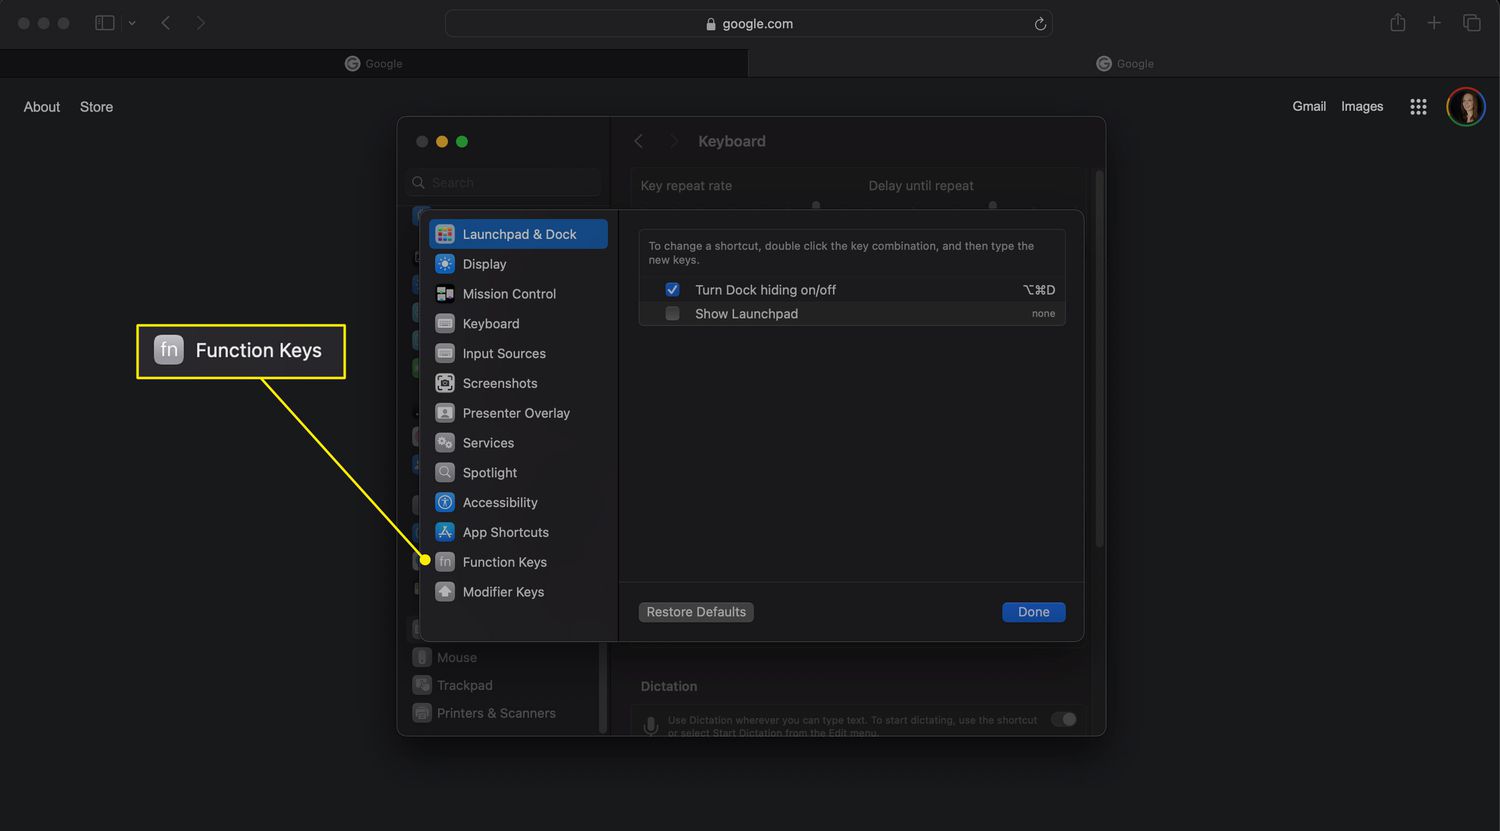Click the Restore Defaults button
The image size is (1500, 831).
point(696,612)
